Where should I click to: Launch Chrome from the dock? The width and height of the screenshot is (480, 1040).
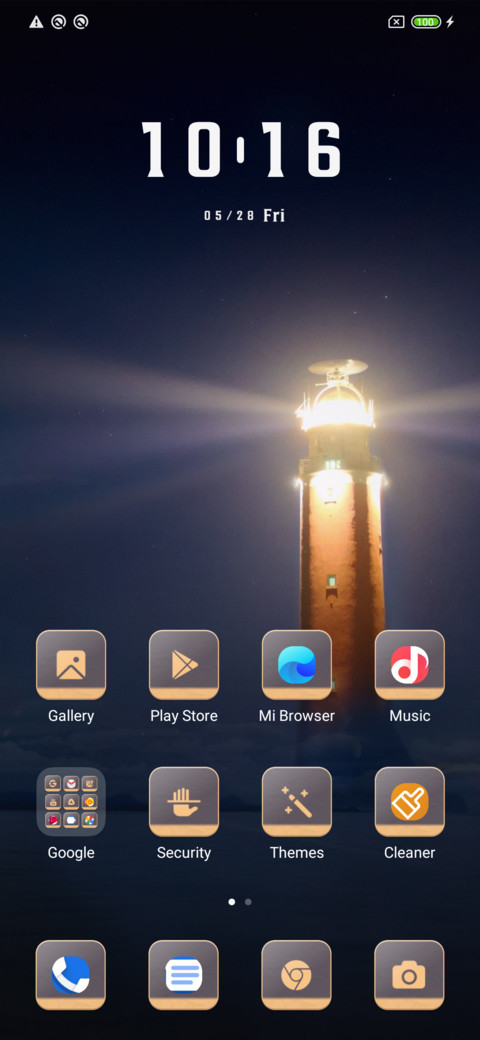coord(296,975)
